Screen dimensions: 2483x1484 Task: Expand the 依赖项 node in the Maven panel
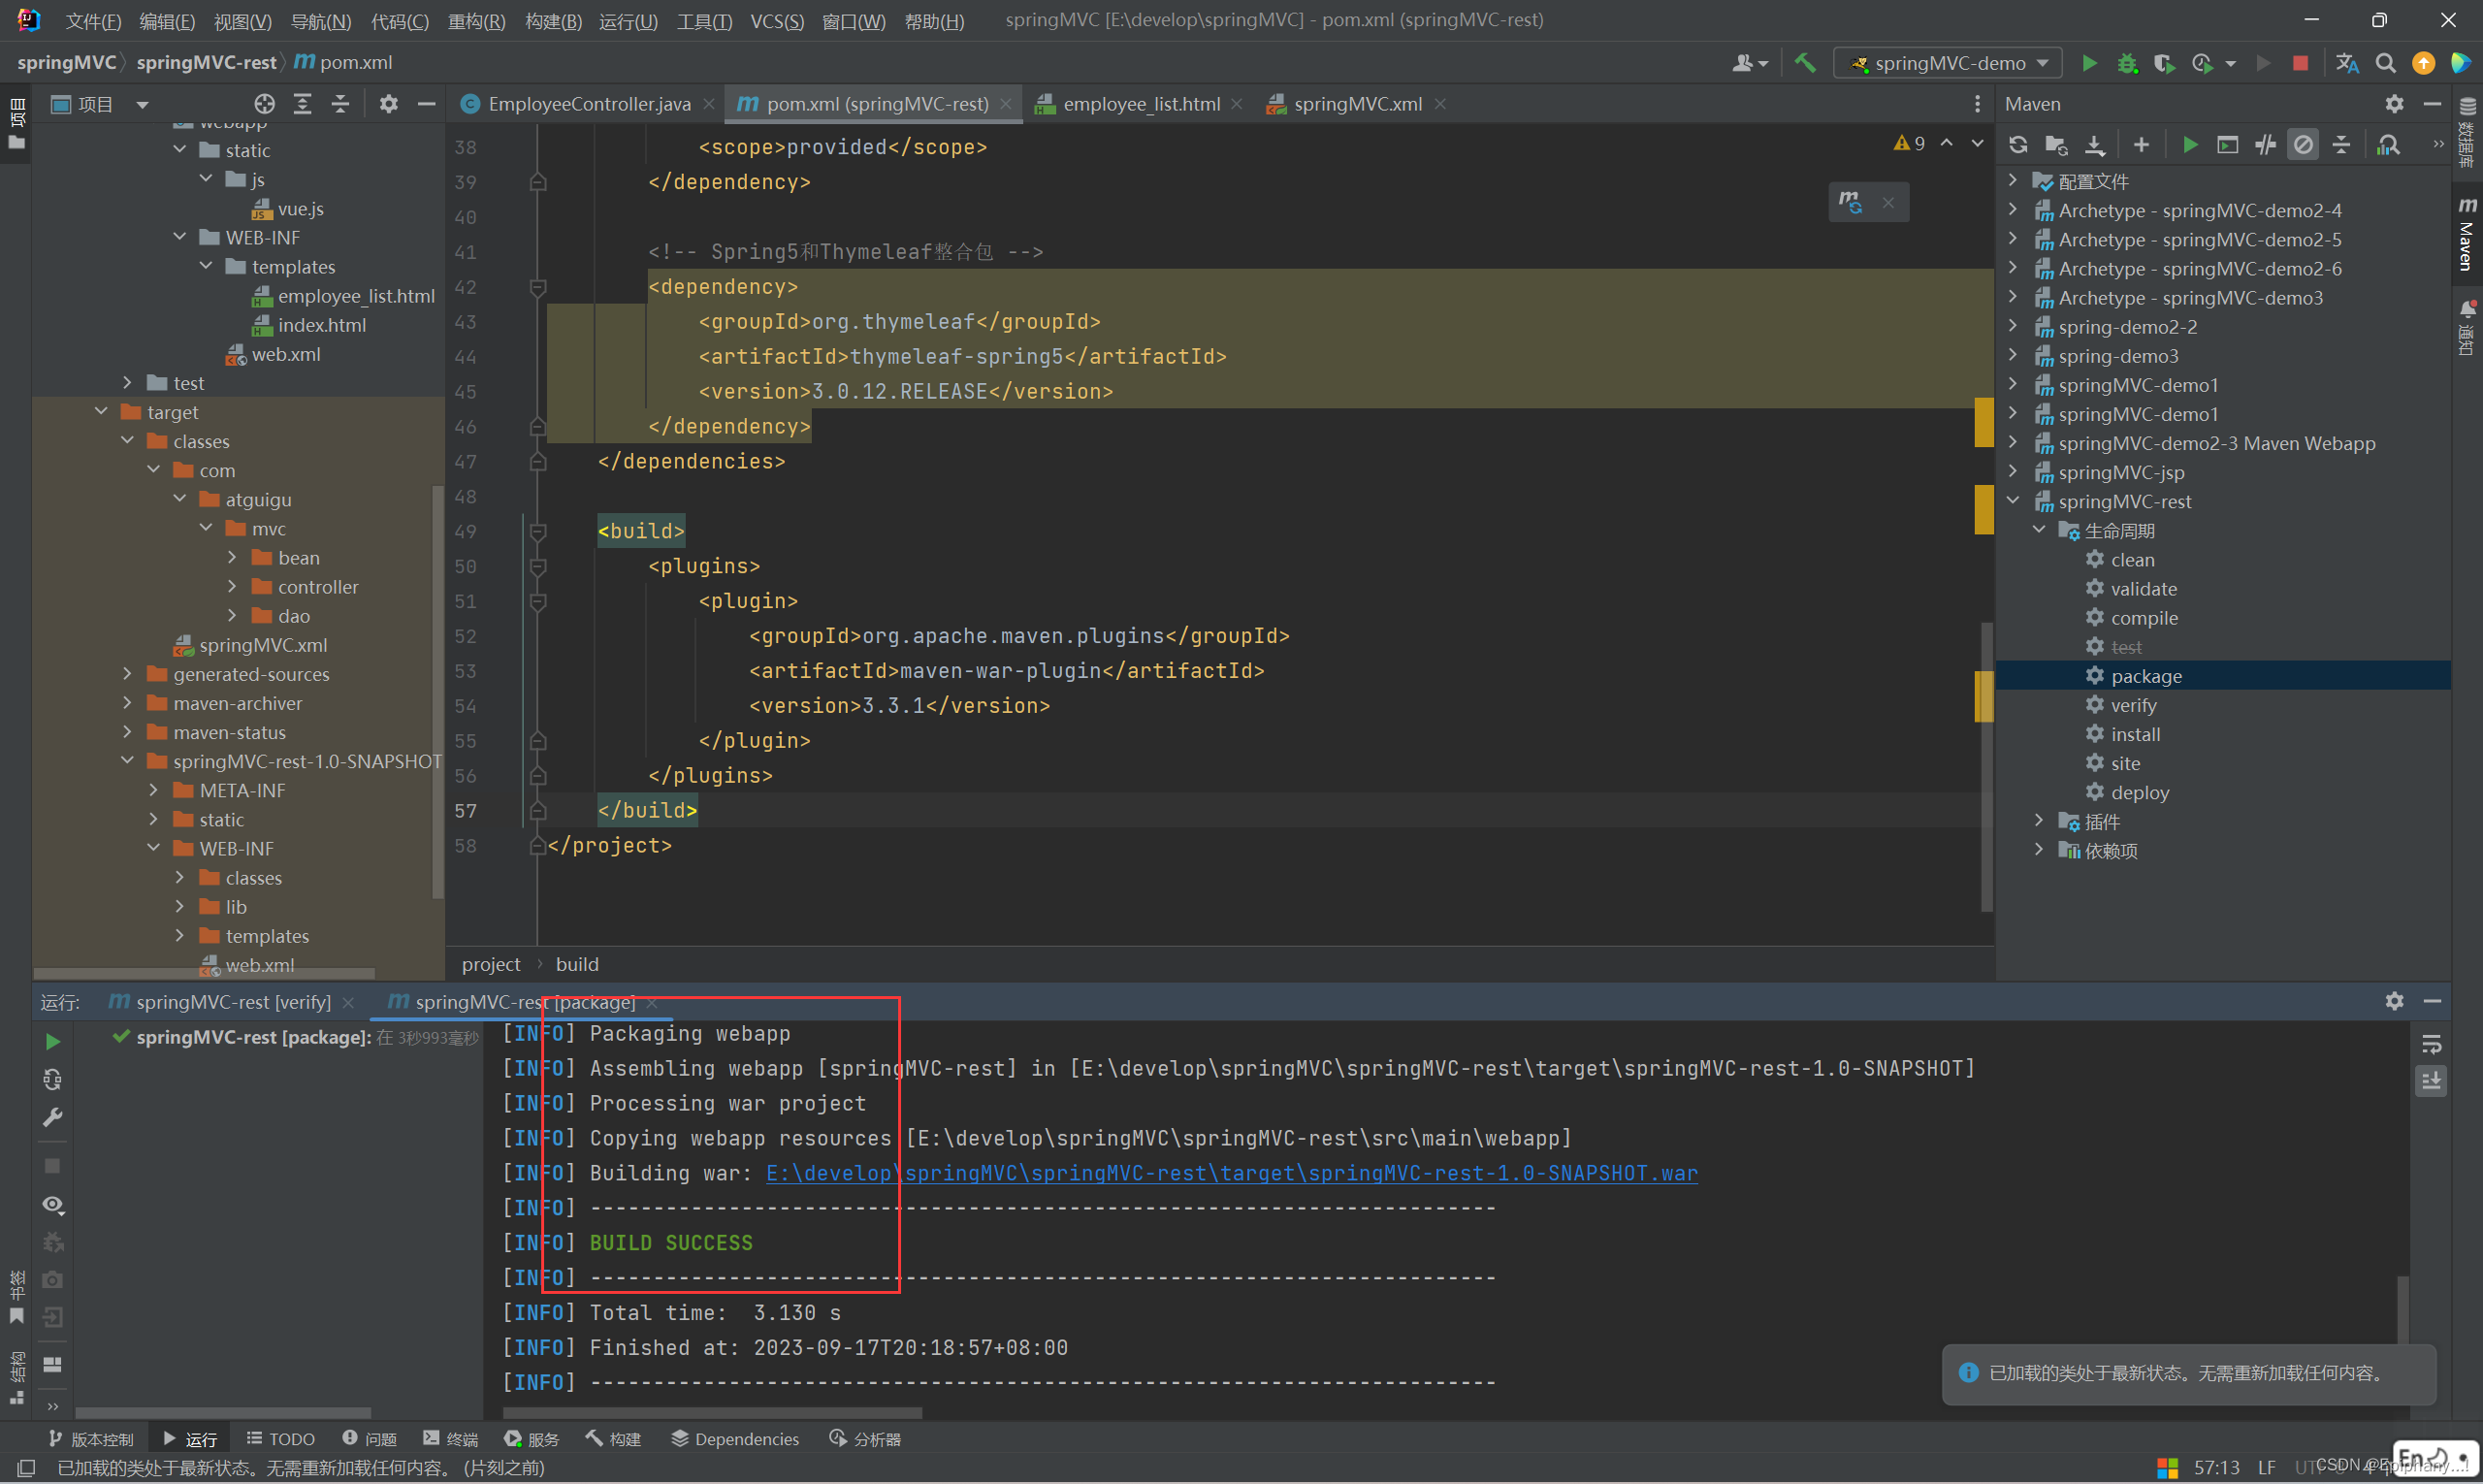(2039, 850)
